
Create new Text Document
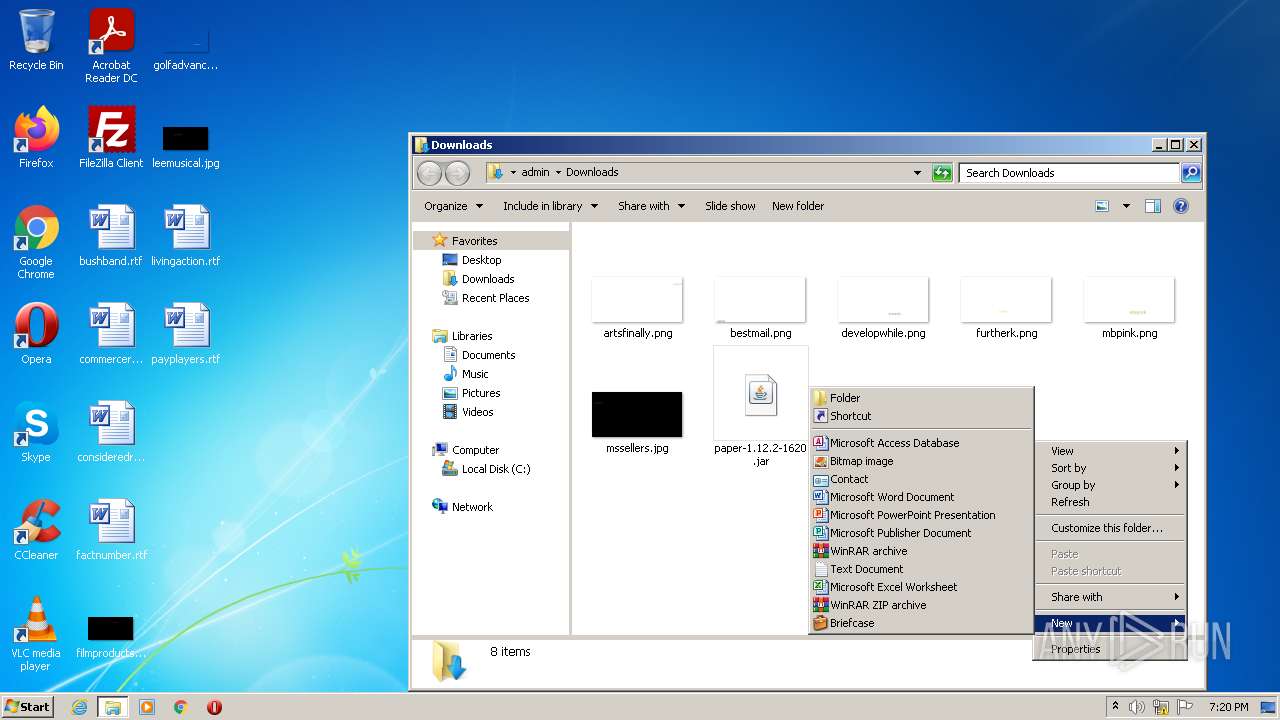coord(920,569)
